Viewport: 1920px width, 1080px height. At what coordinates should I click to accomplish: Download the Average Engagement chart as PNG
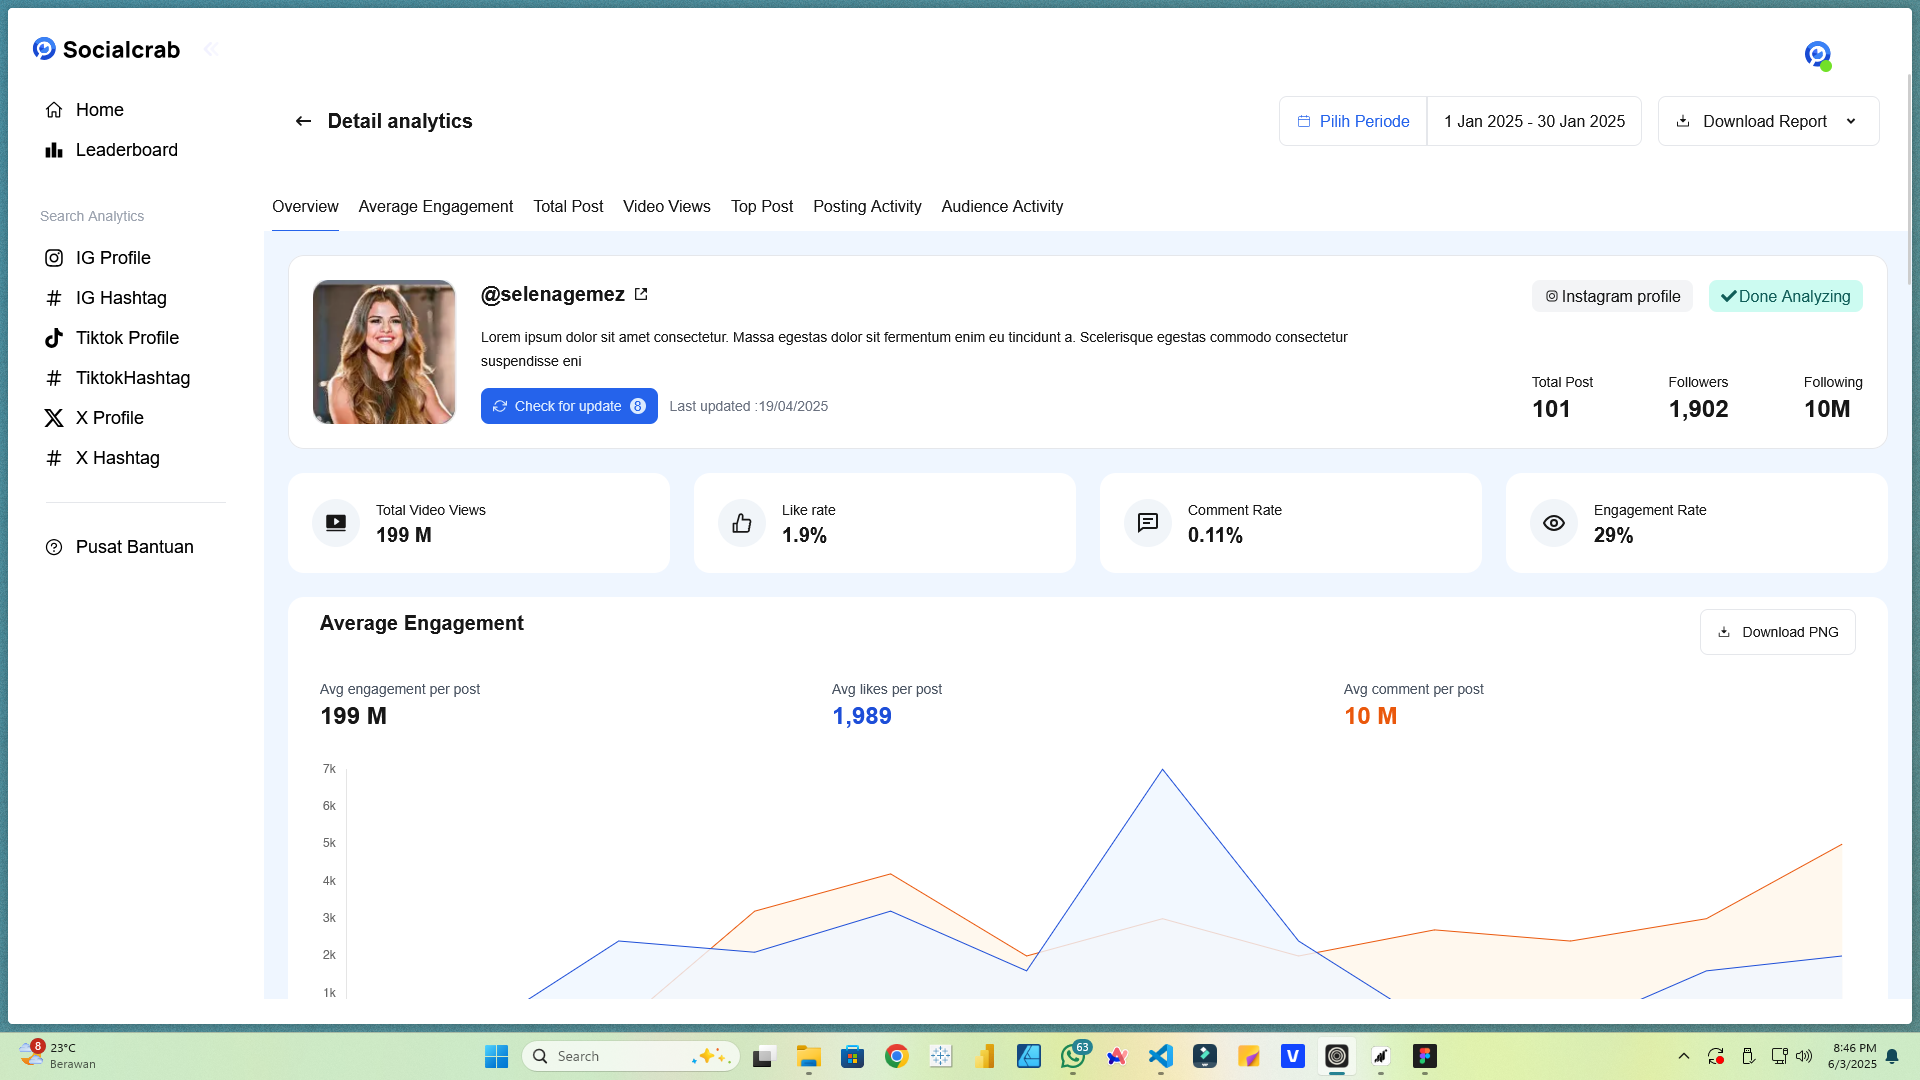[x=1777, y=631]
